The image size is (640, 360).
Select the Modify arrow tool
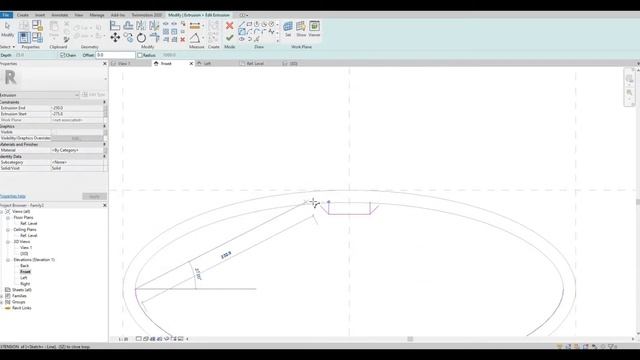[x=7, y=26]
